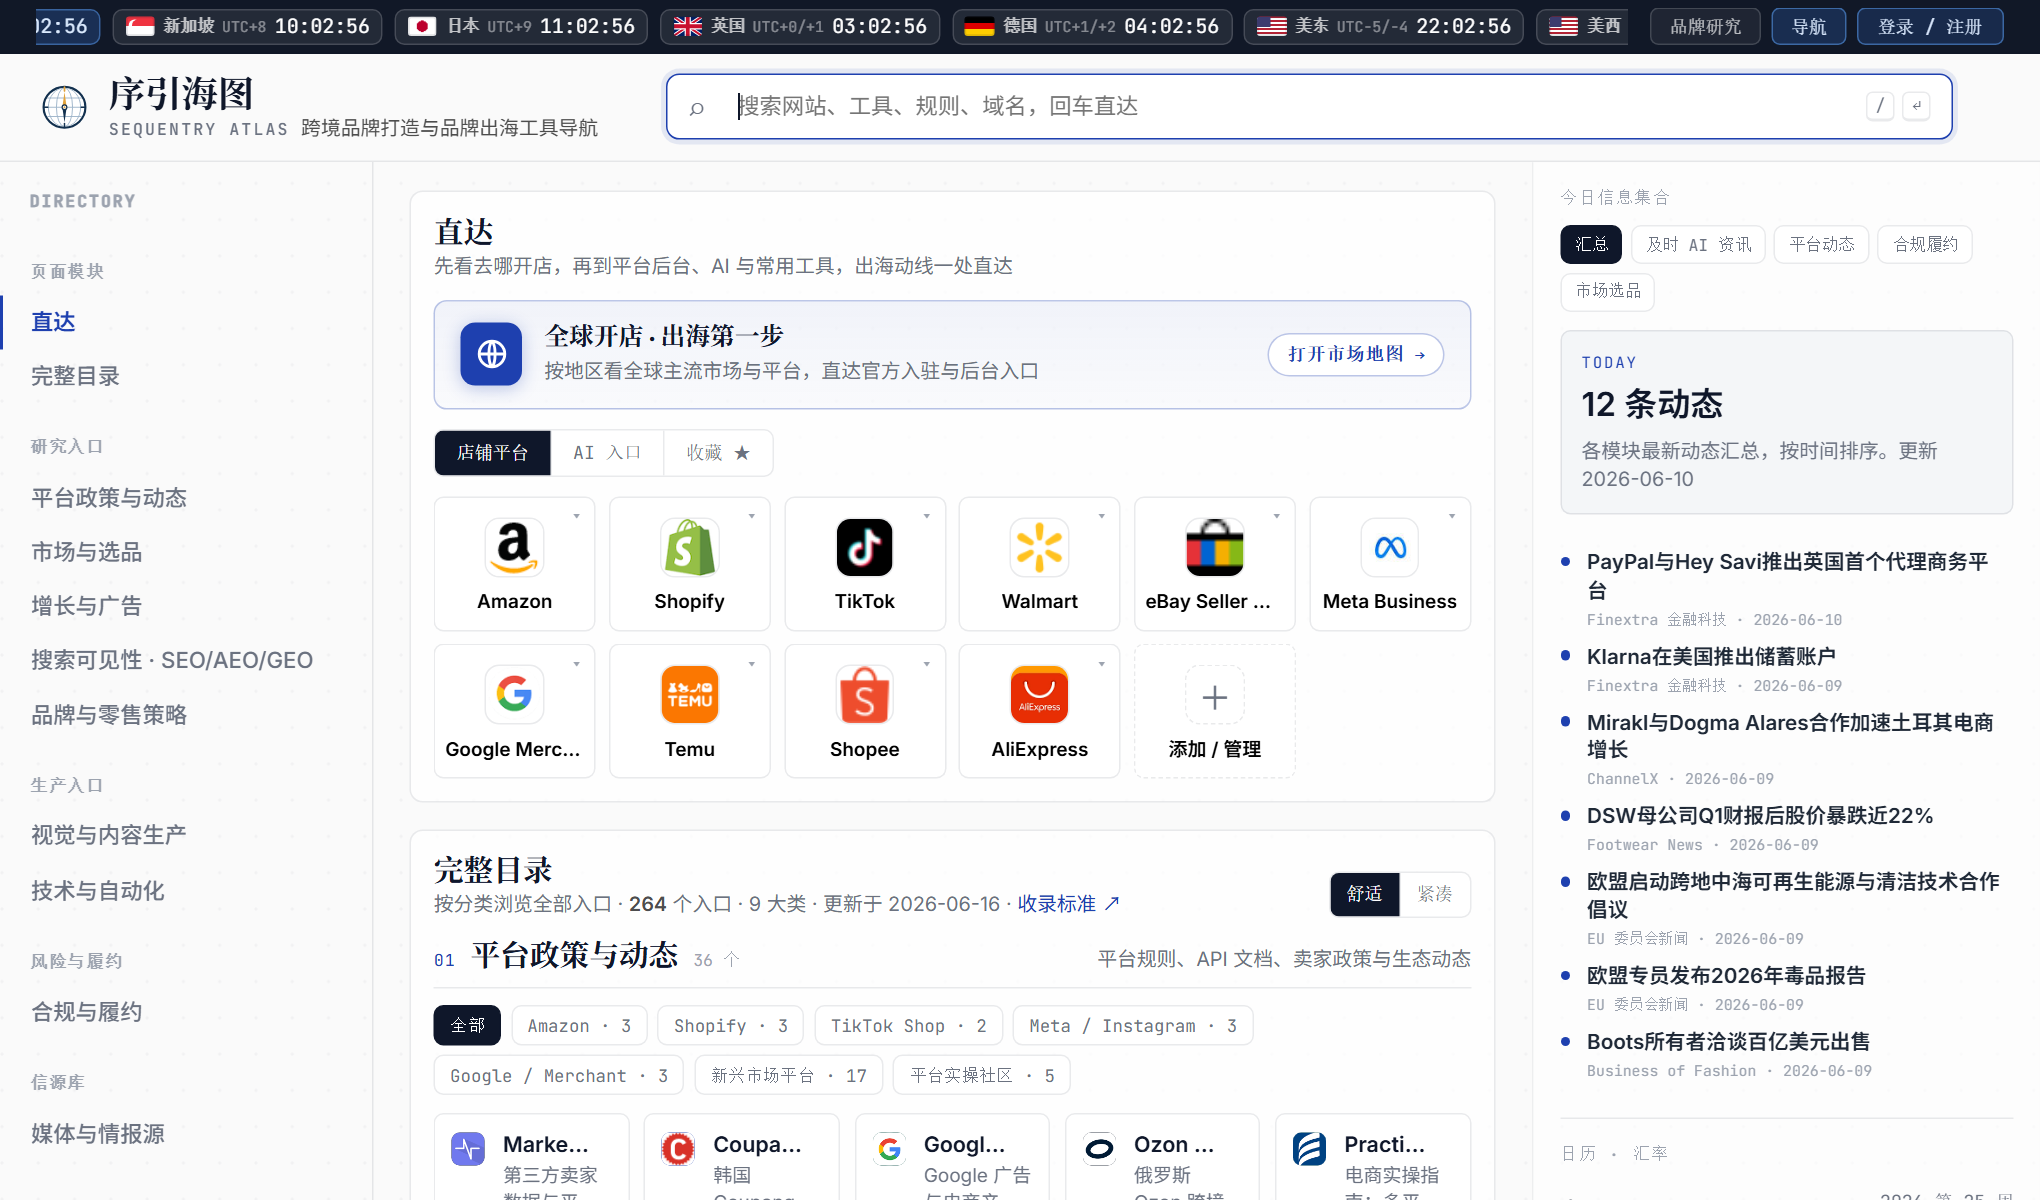Open the Temu platform icon
This screenshot has height=1200, width=2040.
coord(689,694)
